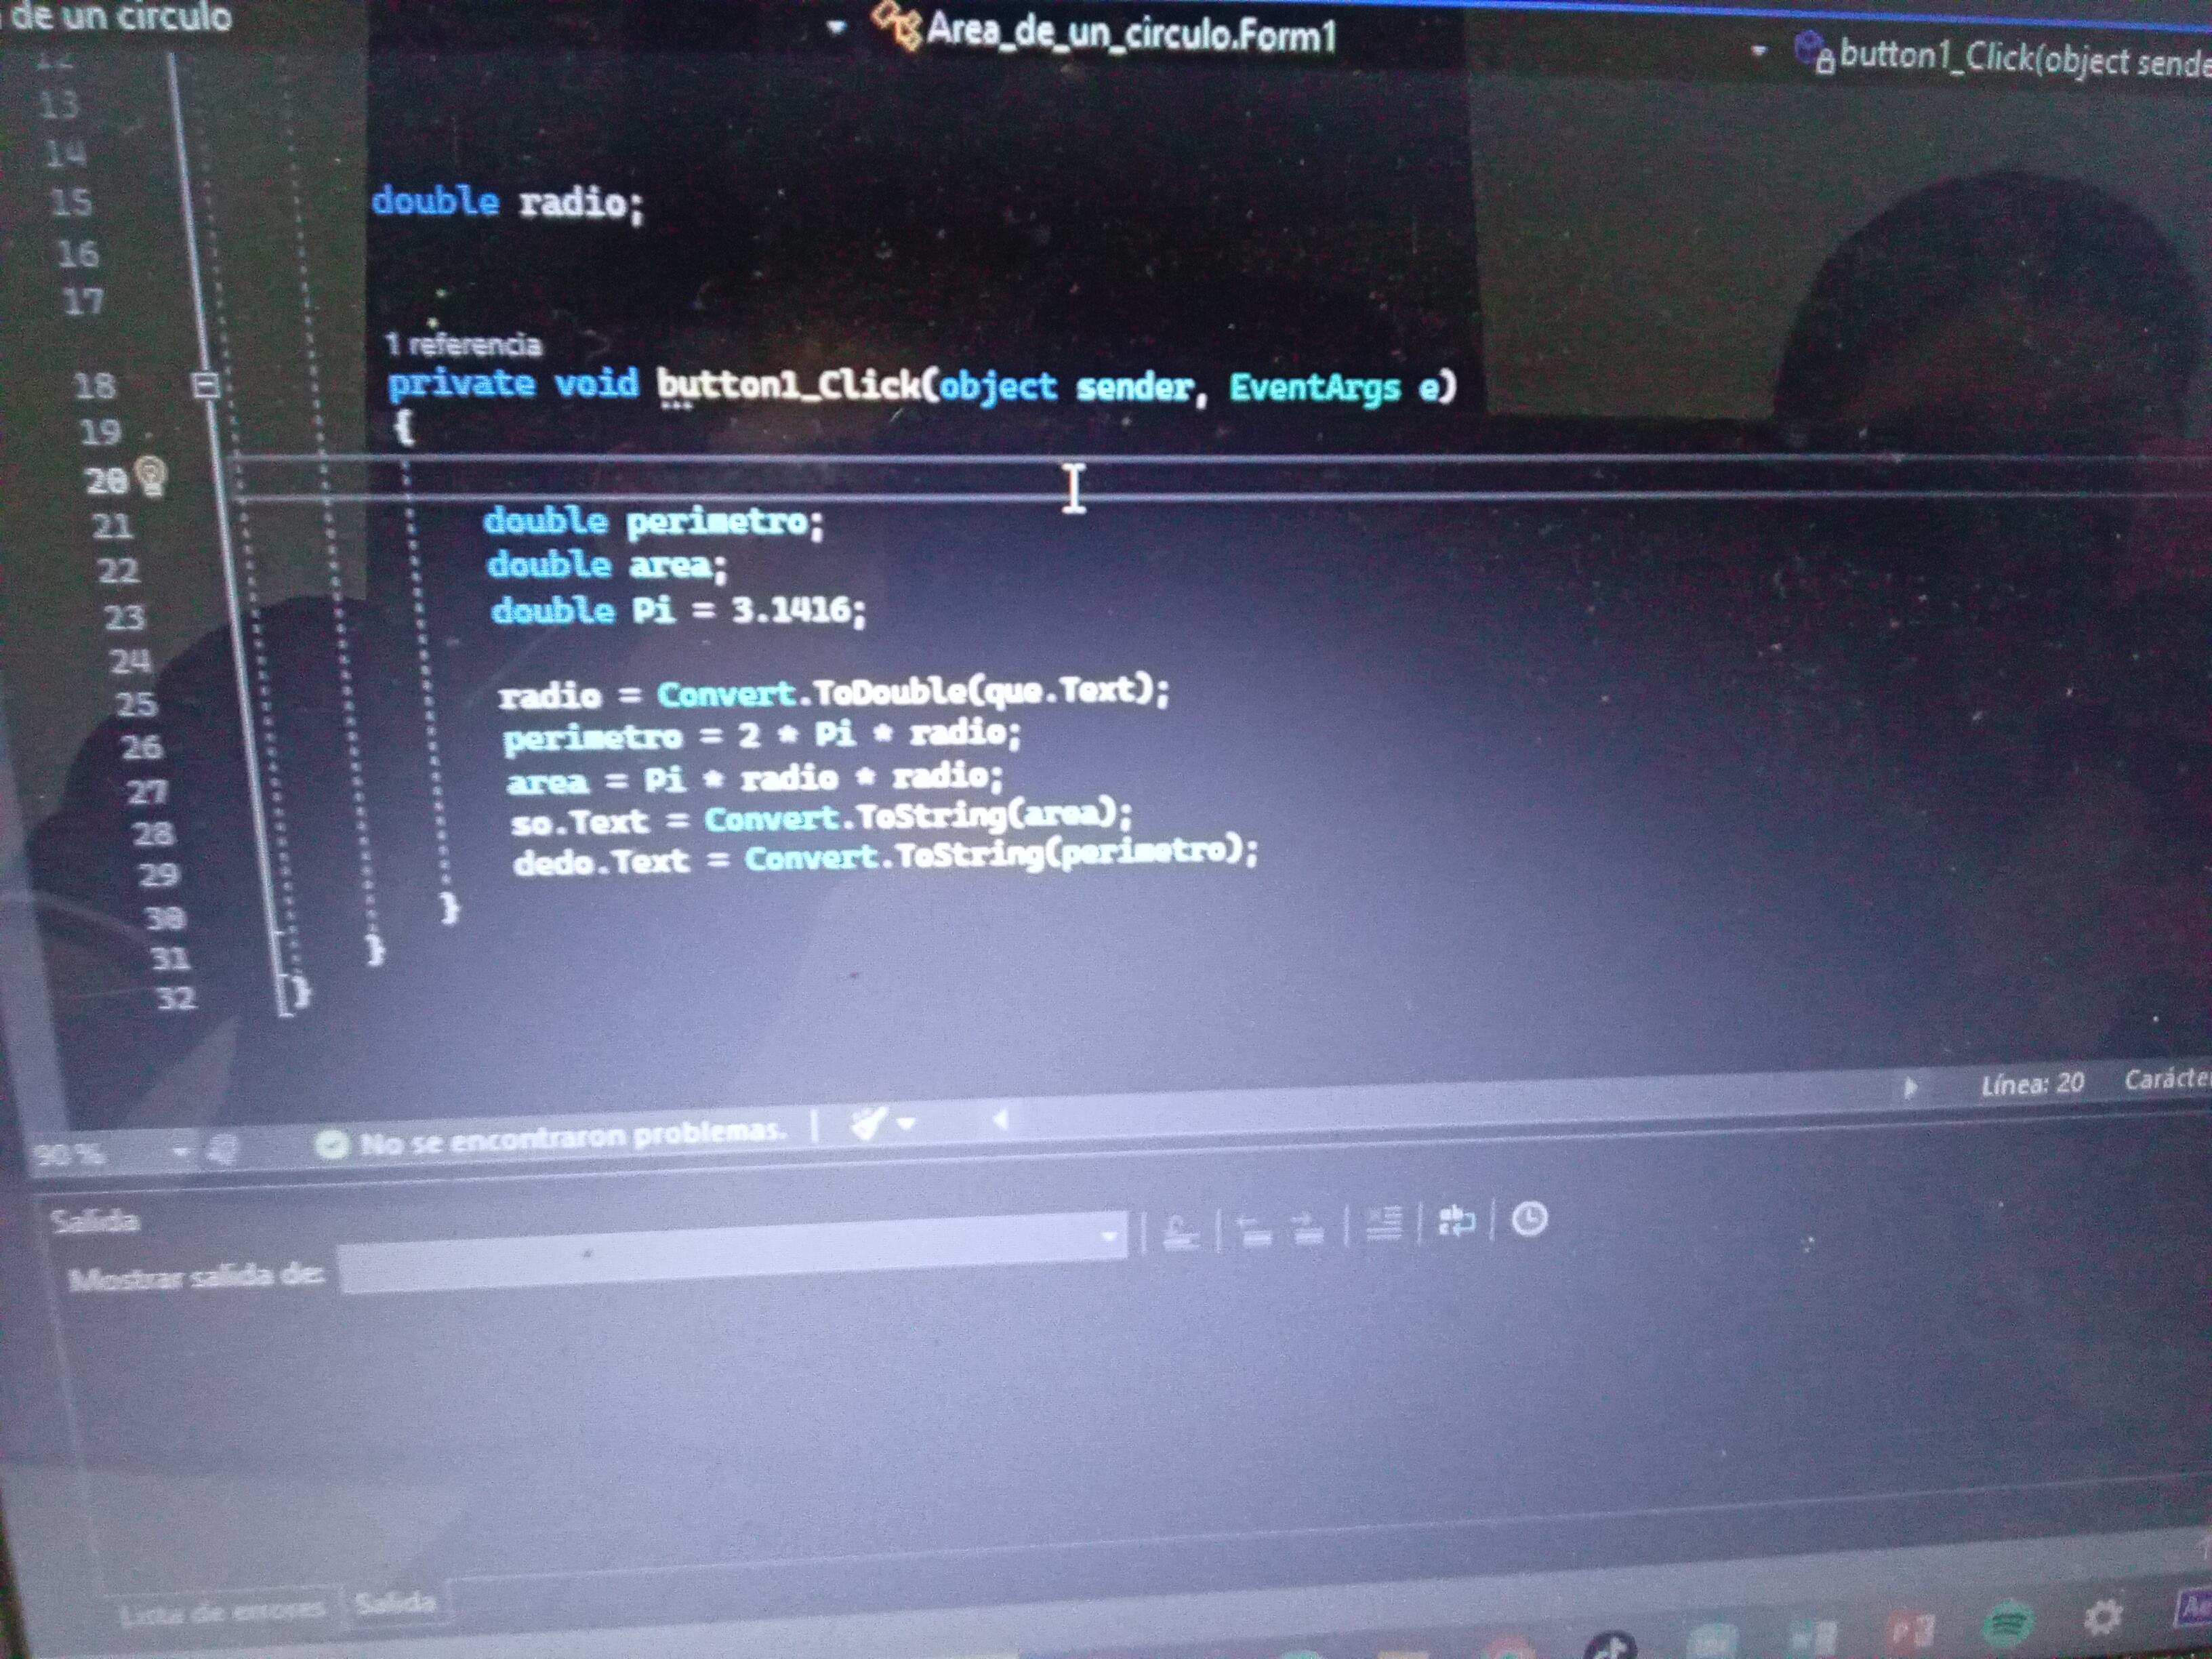Click the find message in code icon
The image size is (2212, 1659).
point(1182,1233)
